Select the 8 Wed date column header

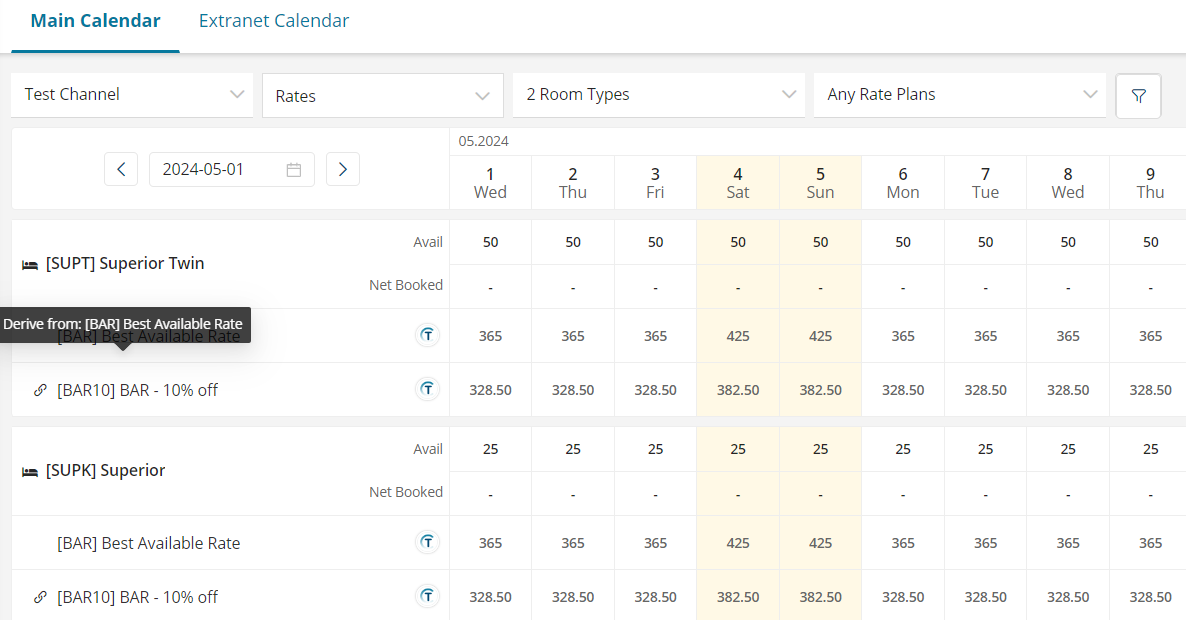(x=1067, y=183)
